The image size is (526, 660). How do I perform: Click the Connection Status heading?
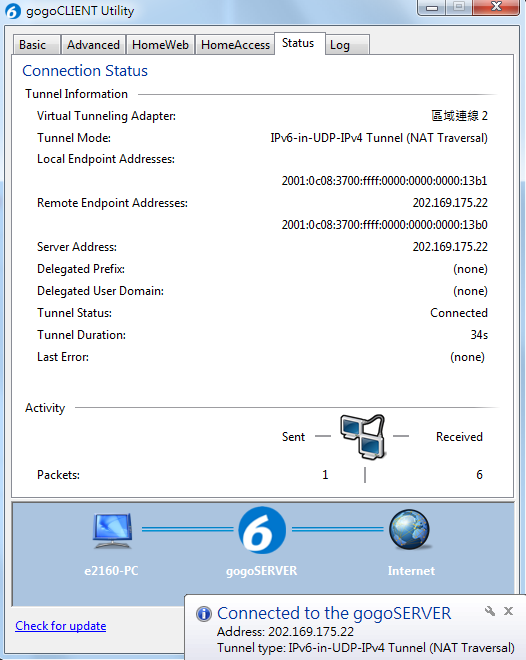click(85, 71)
